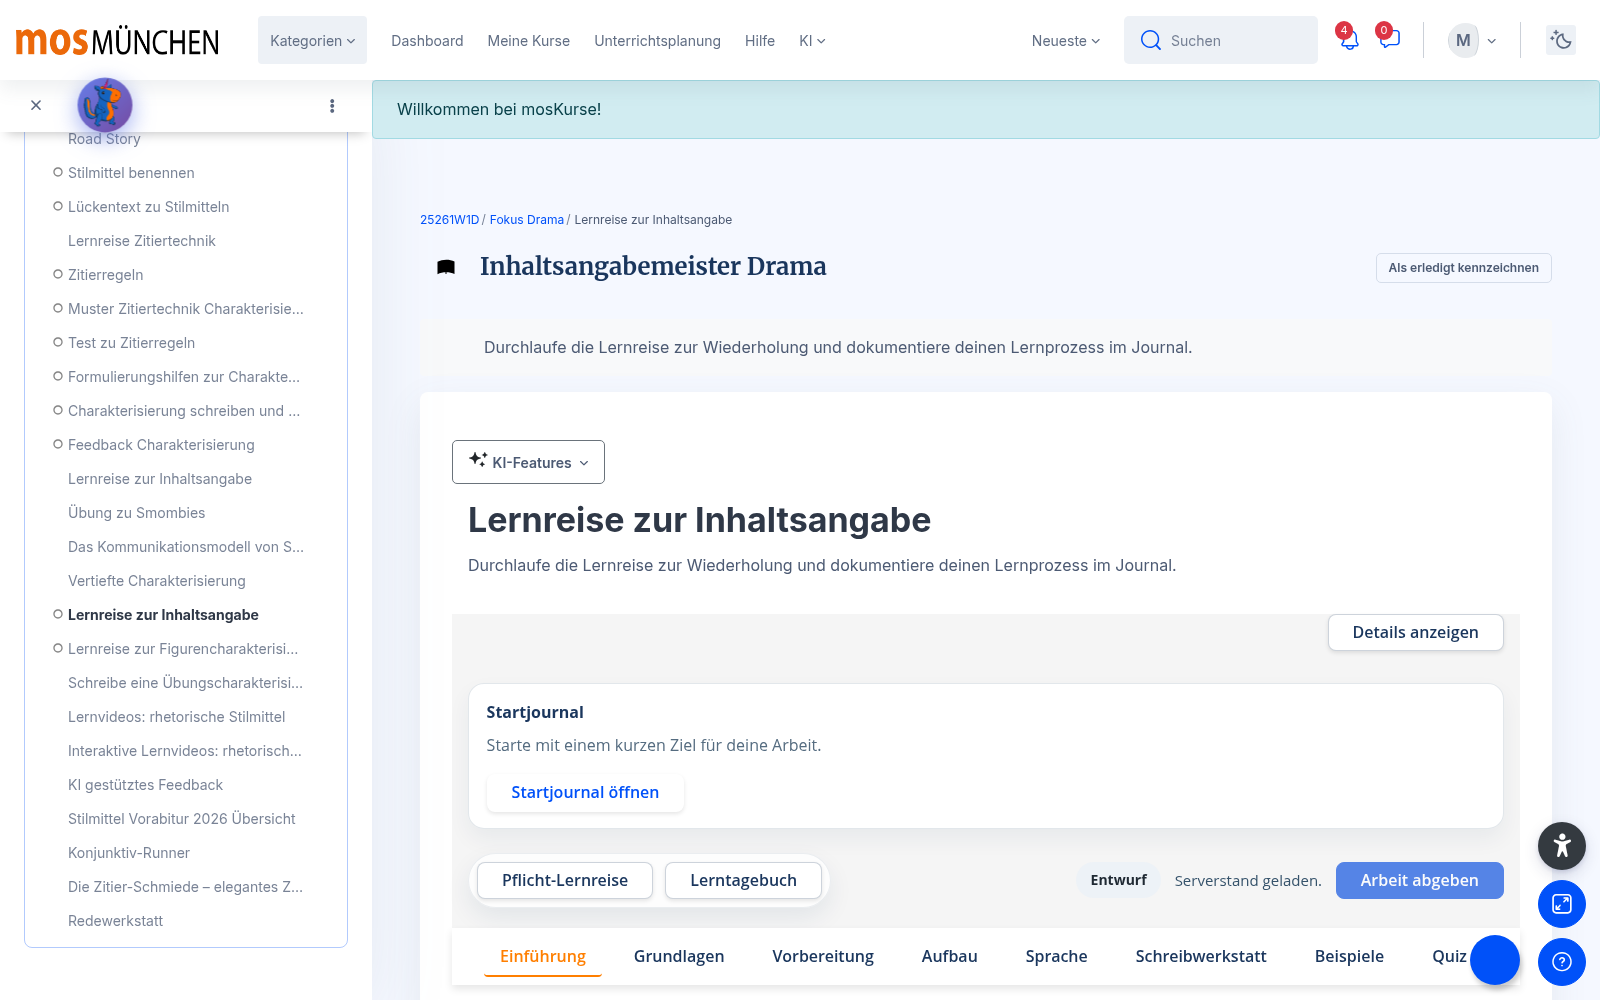This screenshot has width=1600, height=1000.
Task: Open the Fokus Drama breadcrumb link
Action: (x=527, y=220)
